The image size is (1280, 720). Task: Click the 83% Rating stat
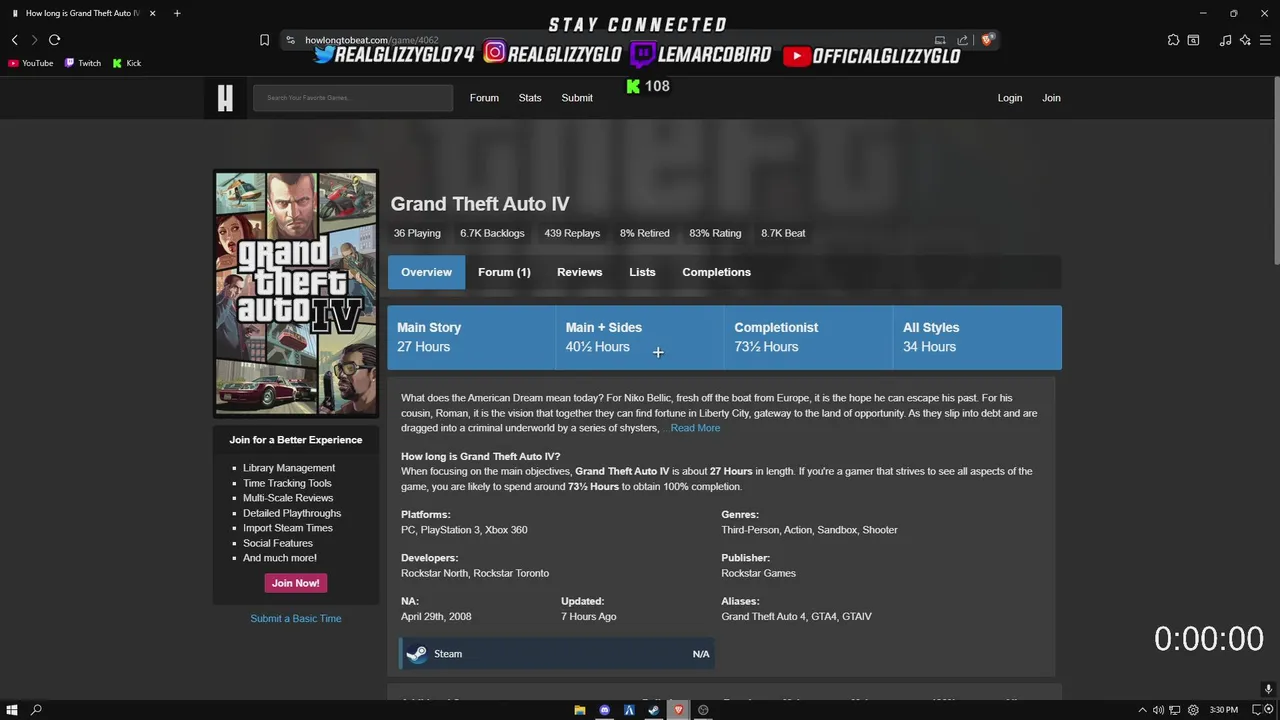click(715, 233)
